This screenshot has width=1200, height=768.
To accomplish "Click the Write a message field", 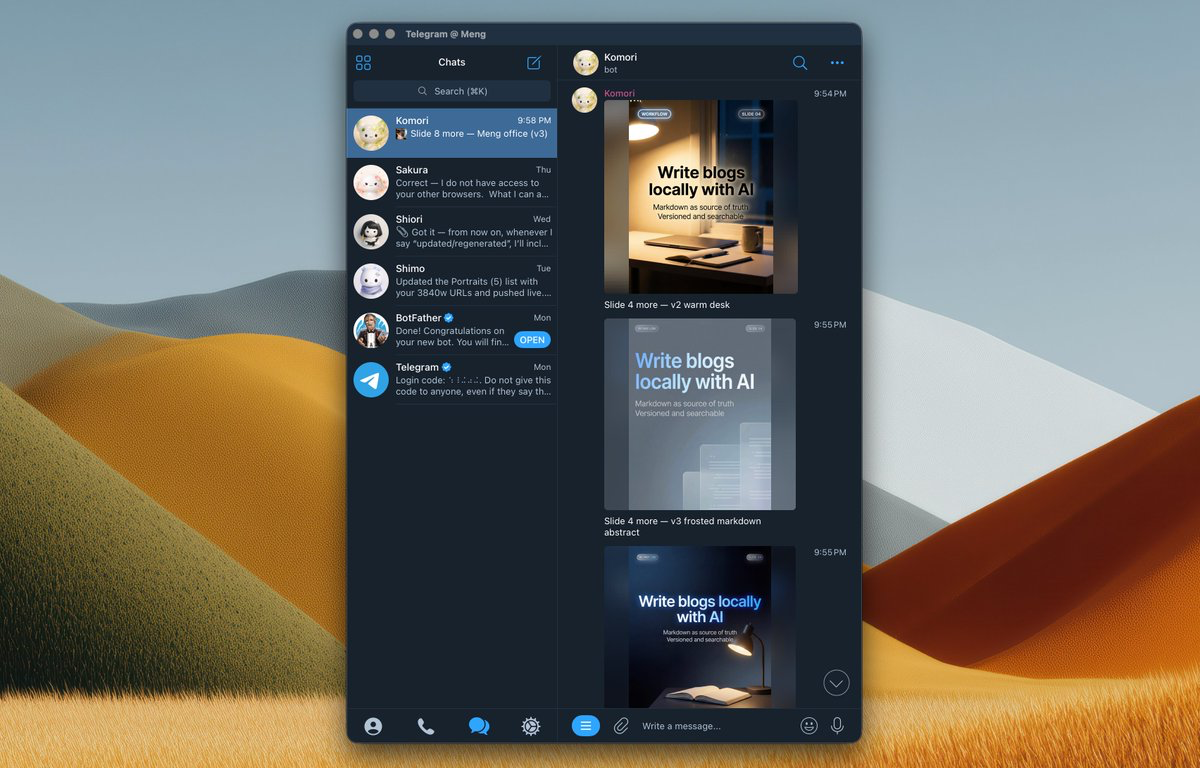I will (x=715, y=726).
